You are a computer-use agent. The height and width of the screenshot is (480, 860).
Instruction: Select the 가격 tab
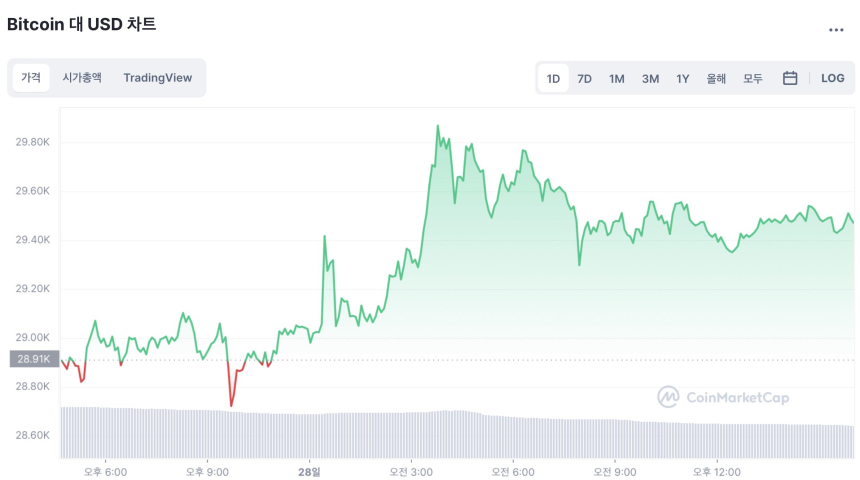[31, 78]
